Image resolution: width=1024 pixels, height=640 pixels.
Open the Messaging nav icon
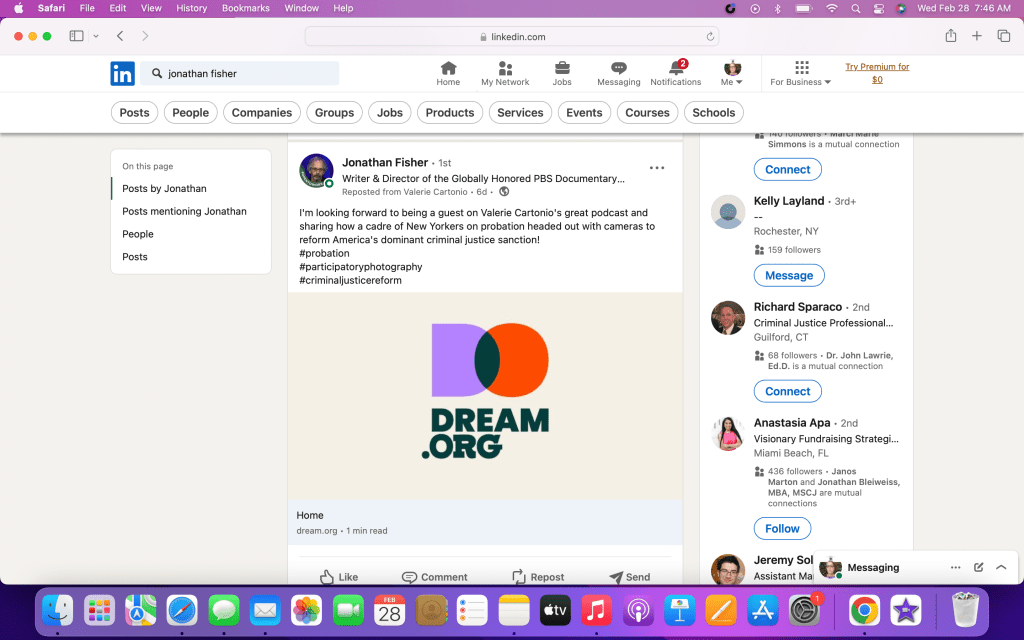point(618,68)
